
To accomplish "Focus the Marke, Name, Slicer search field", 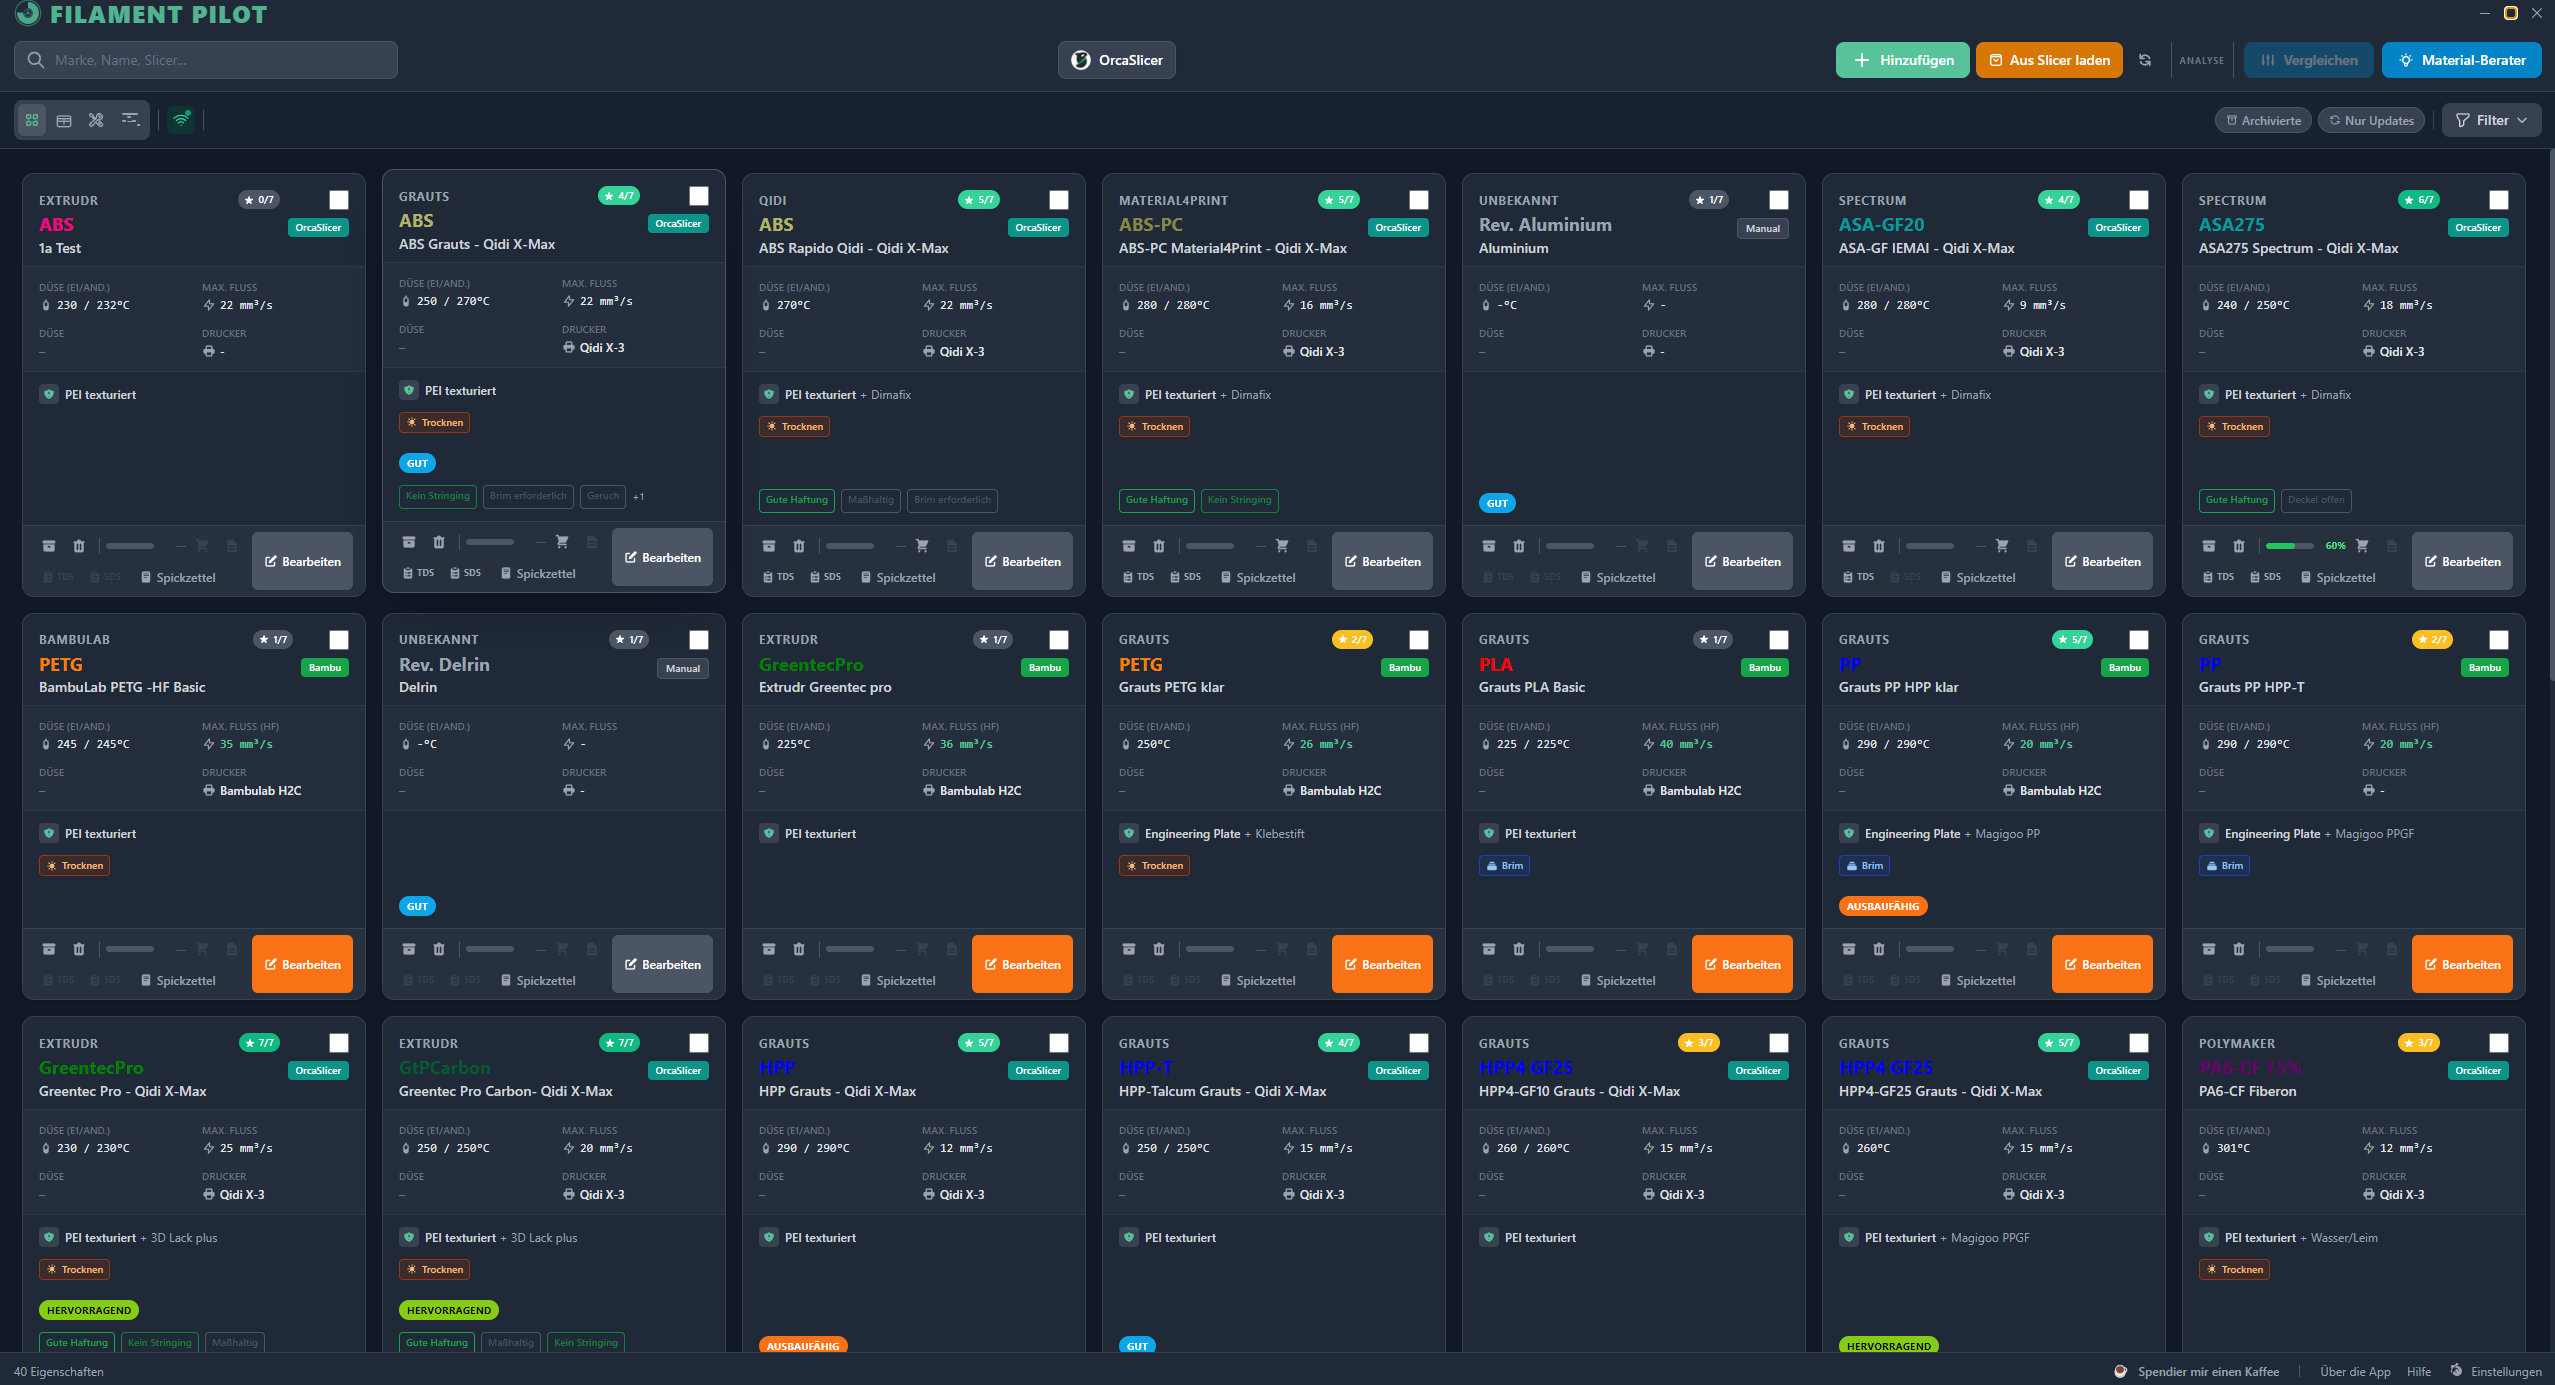I will 206,60.
